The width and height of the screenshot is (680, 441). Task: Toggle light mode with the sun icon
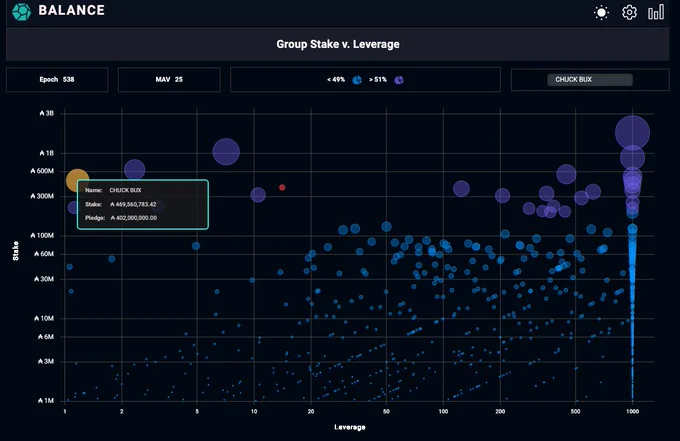coord(601,13)
